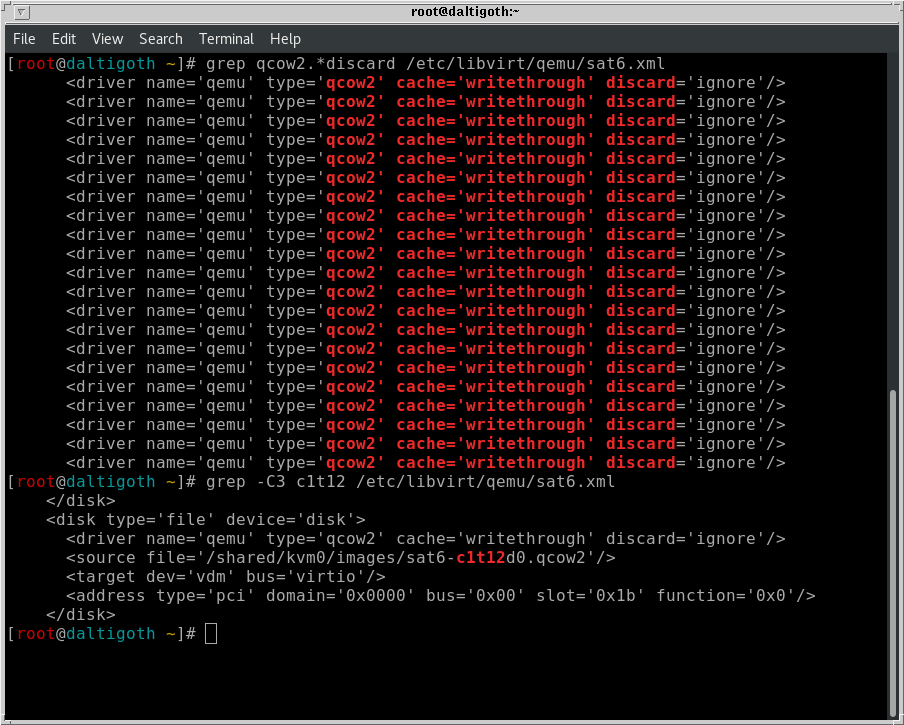Click the address type='pci' line
This screenshot has width=904, height=725.
440,596
